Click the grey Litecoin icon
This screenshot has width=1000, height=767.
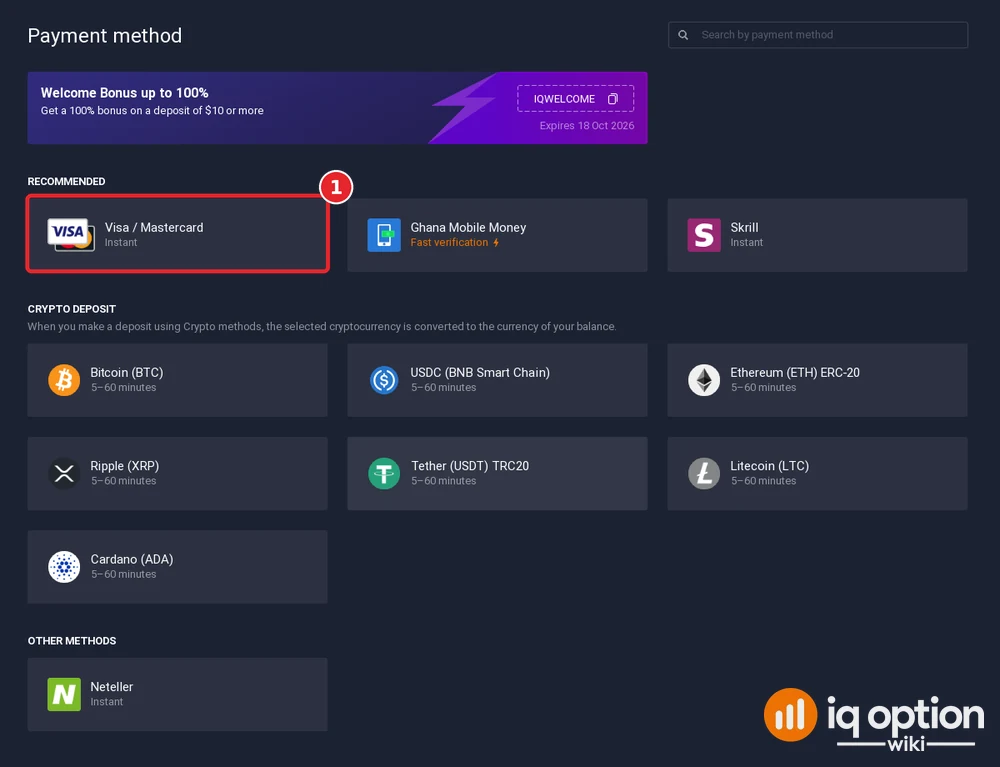[704, 473]
